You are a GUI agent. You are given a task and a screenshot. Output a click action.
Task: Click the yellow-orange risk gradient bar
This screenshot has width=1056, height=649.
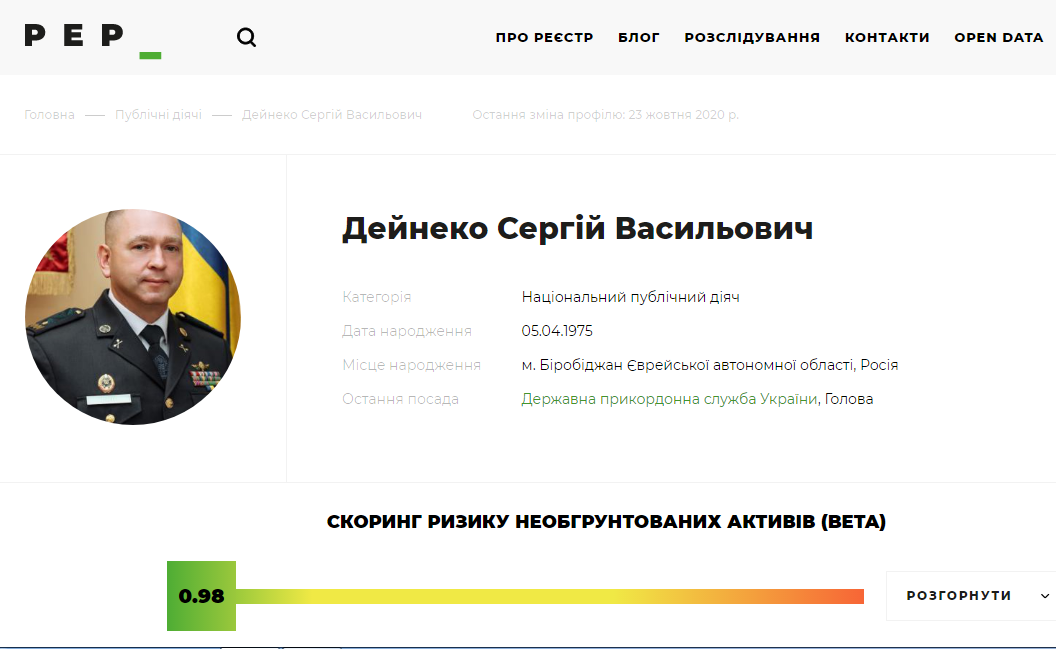click(549, 596)
